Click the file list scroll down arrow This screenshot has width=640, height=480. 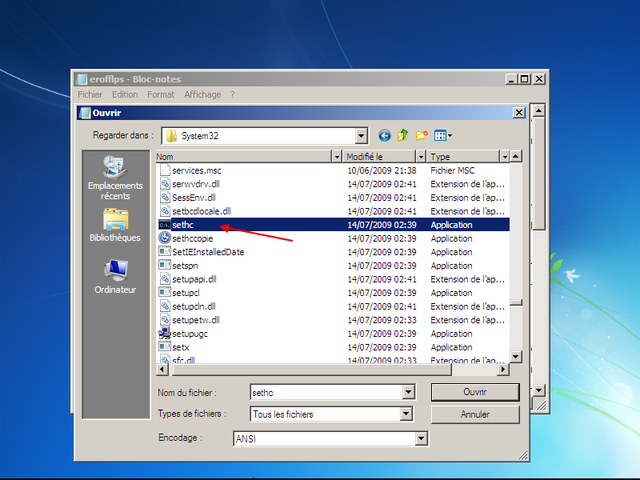point(516,357)
